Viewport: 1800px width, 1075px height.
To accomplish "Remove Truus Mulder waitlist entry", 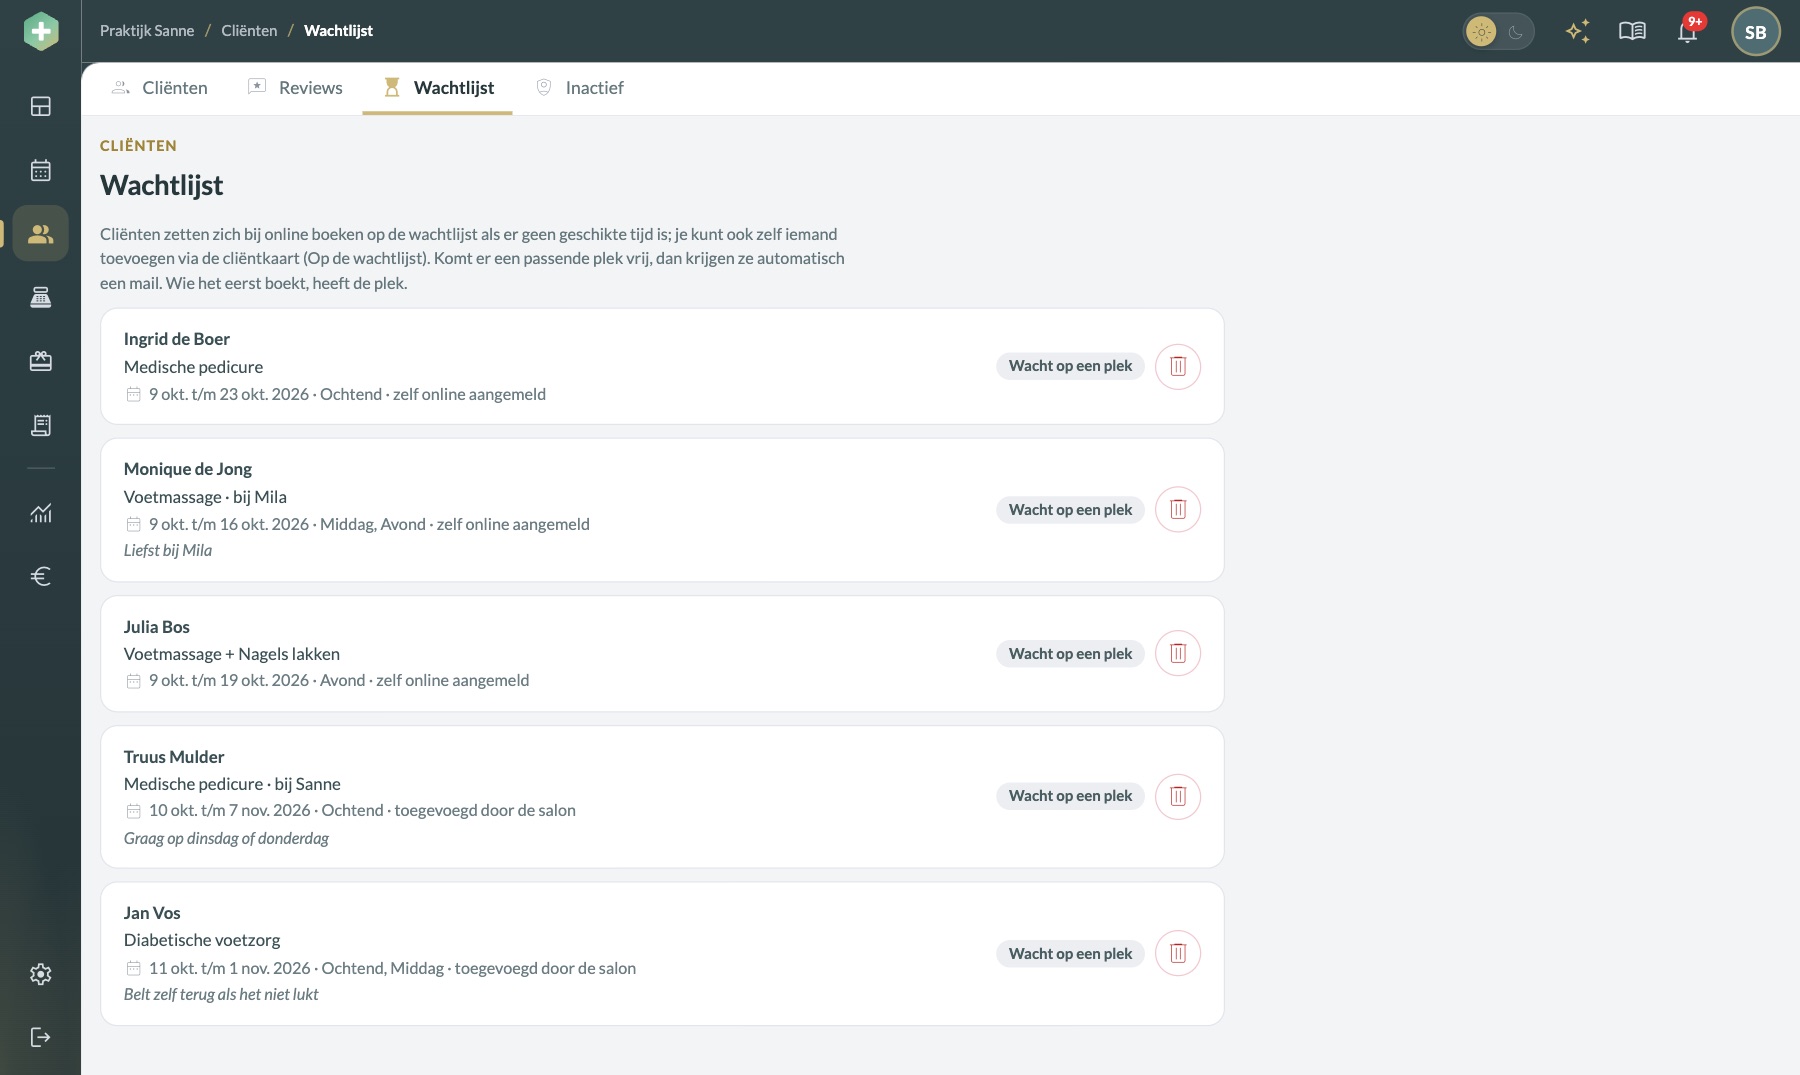I will 1178,796.
